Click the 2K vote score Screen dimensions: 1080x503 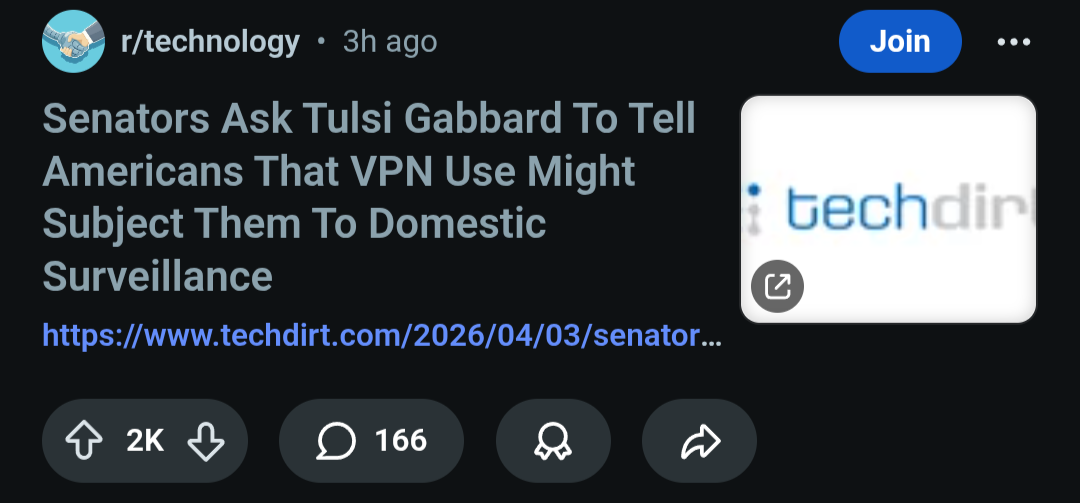point(145,441)
